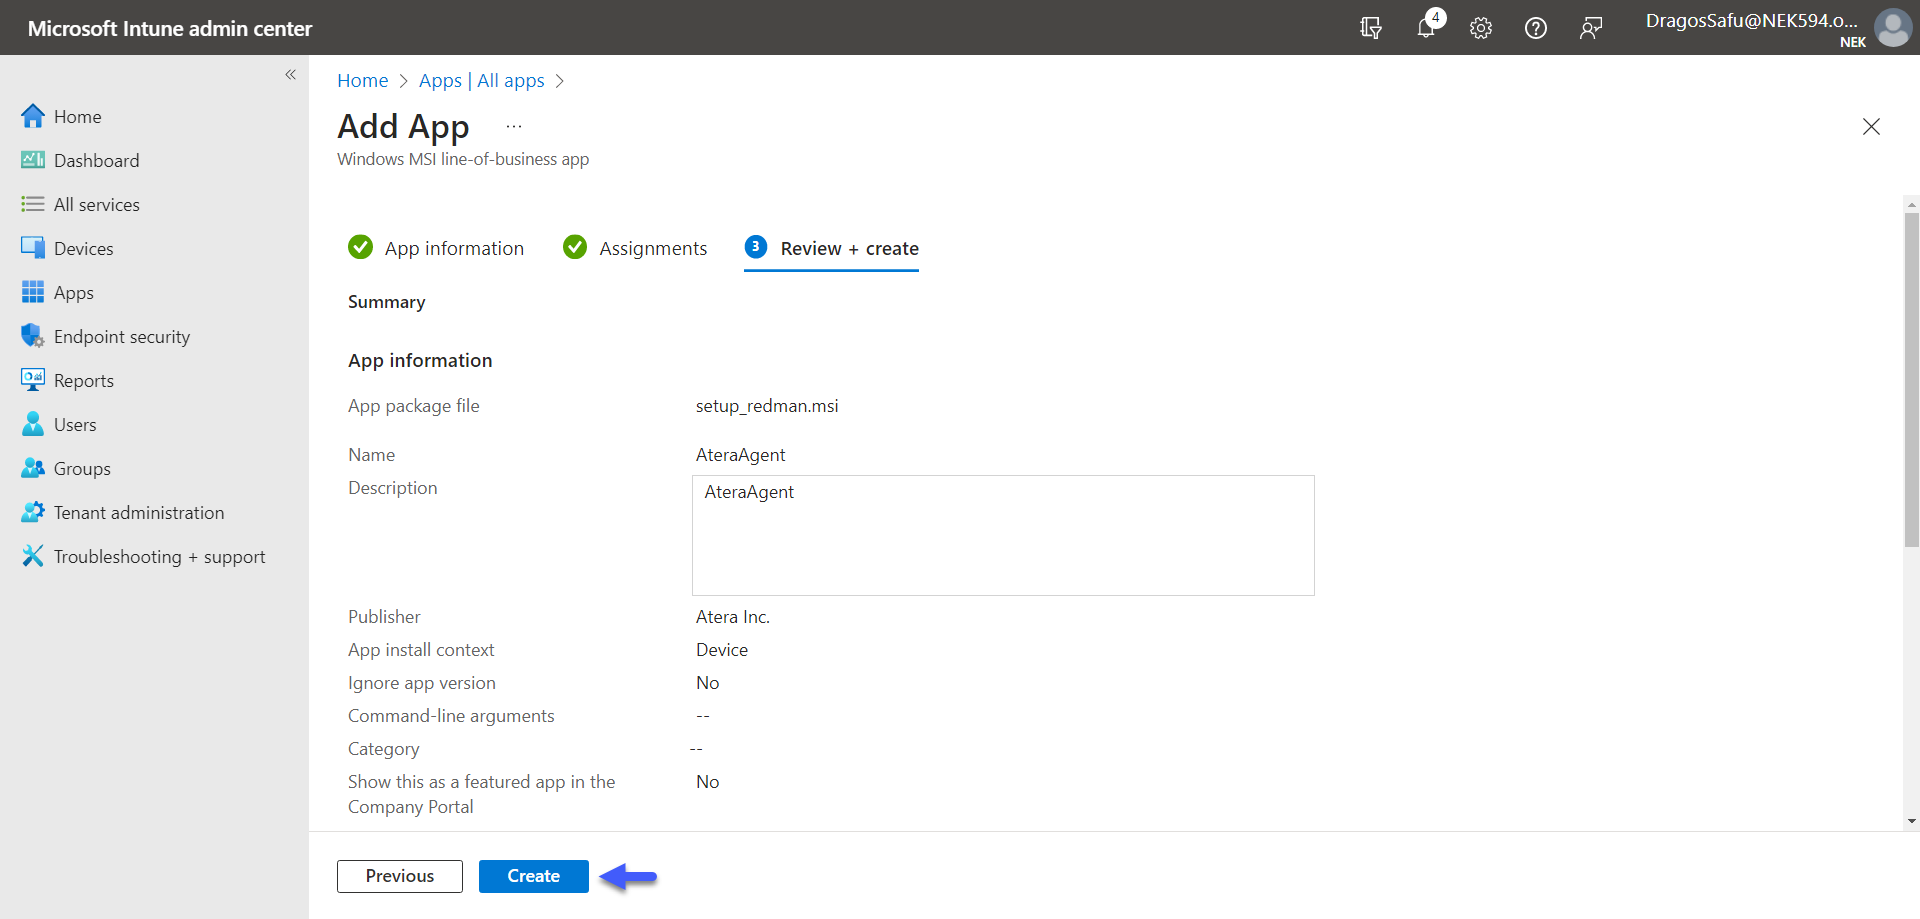The image size is (1920, 919).
Task: Click the Ignore app version label
Action: (x=422, y=683)
